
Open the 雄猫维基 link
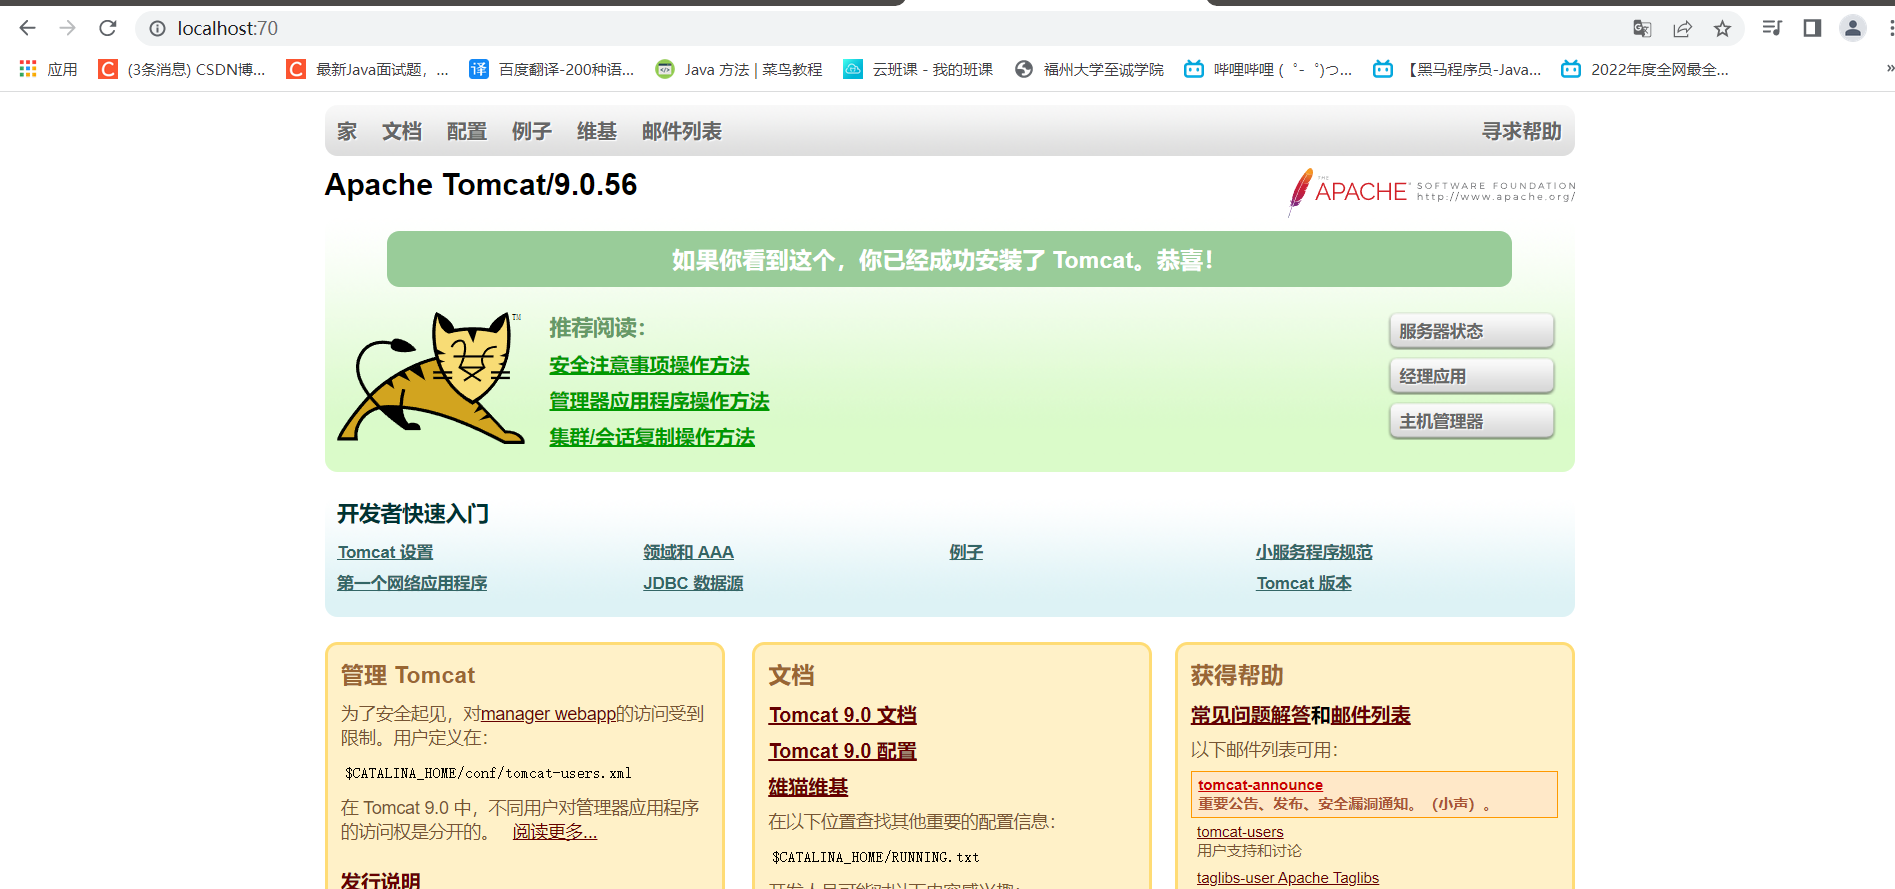[x=808, y=787]
